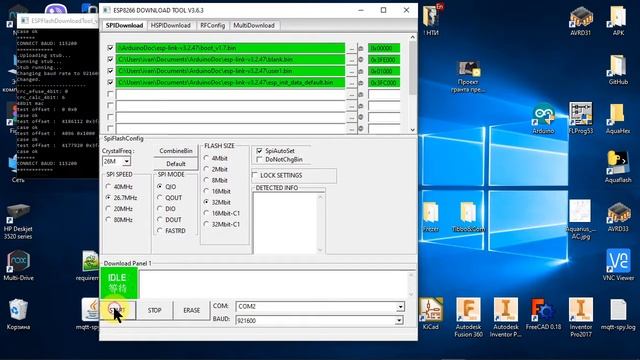Switch to the SPIDownload tab

click(x=124, y=25)
